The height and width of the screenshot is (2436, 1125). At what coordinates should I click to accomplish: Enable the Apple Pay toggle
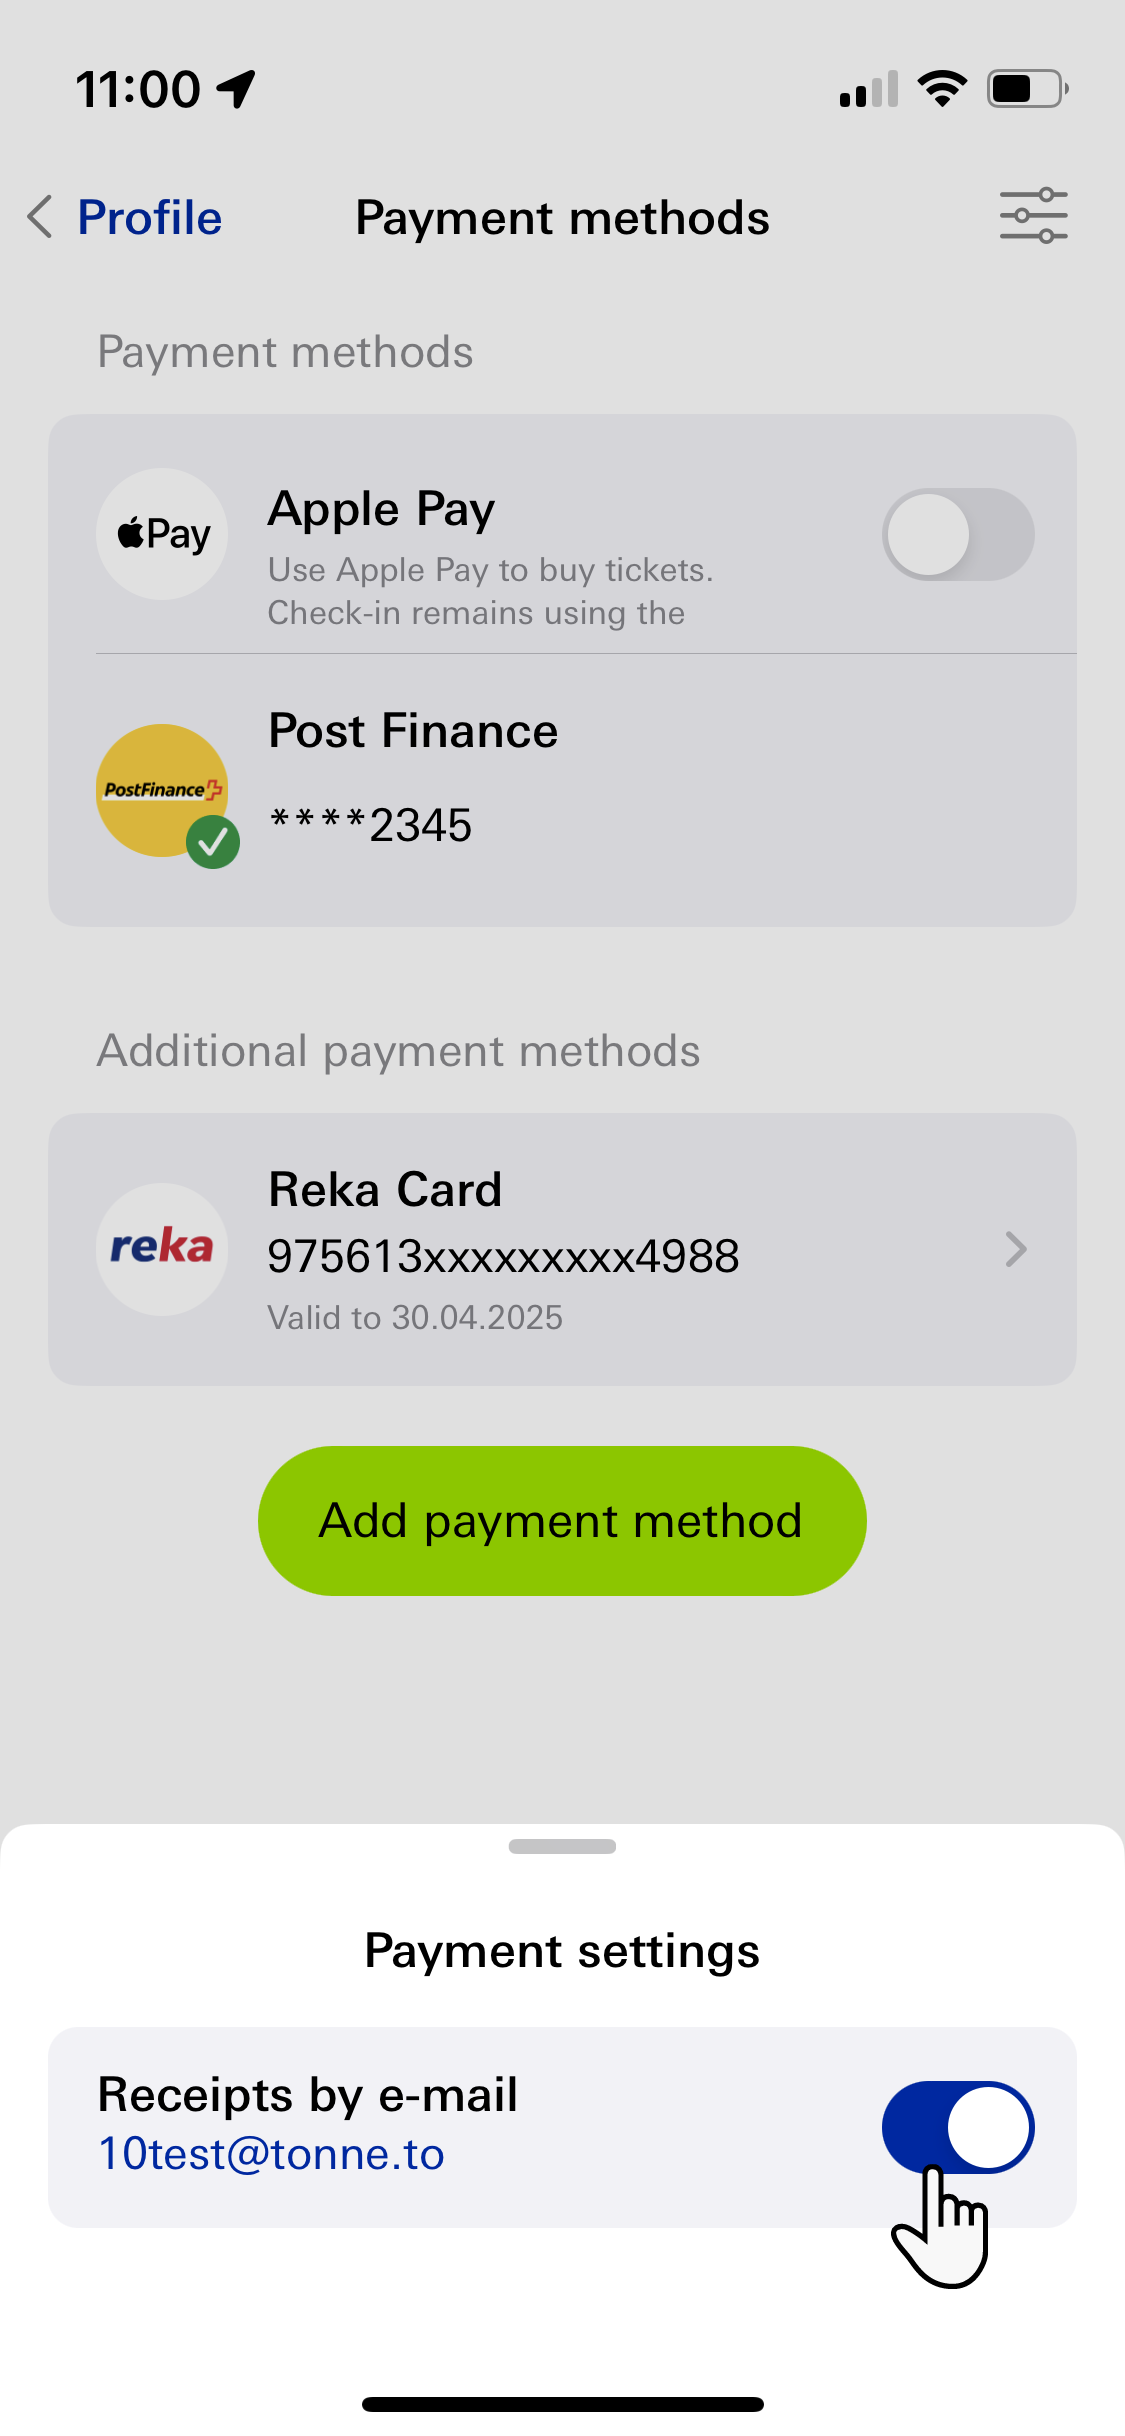click(958, 534)
